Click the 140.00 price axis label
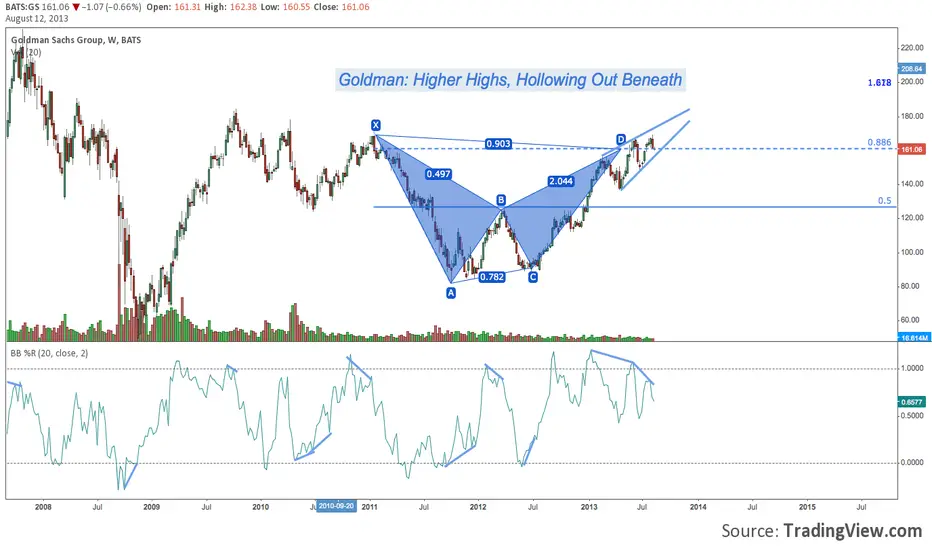This screenshot has width=932, height=550. 912,184
